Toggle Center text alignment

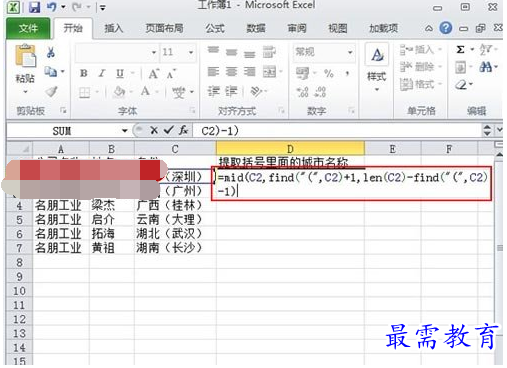click(231, 72)
